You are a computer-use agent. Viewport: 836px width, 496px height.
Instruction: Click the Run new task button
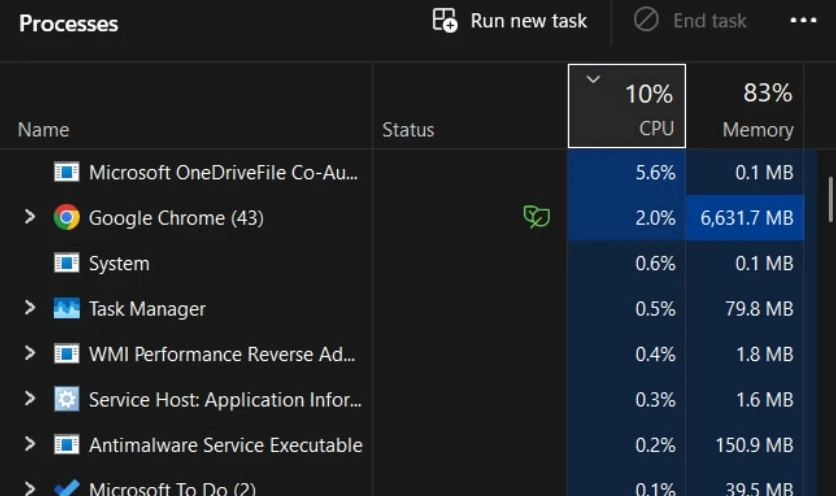pos(510,21)
